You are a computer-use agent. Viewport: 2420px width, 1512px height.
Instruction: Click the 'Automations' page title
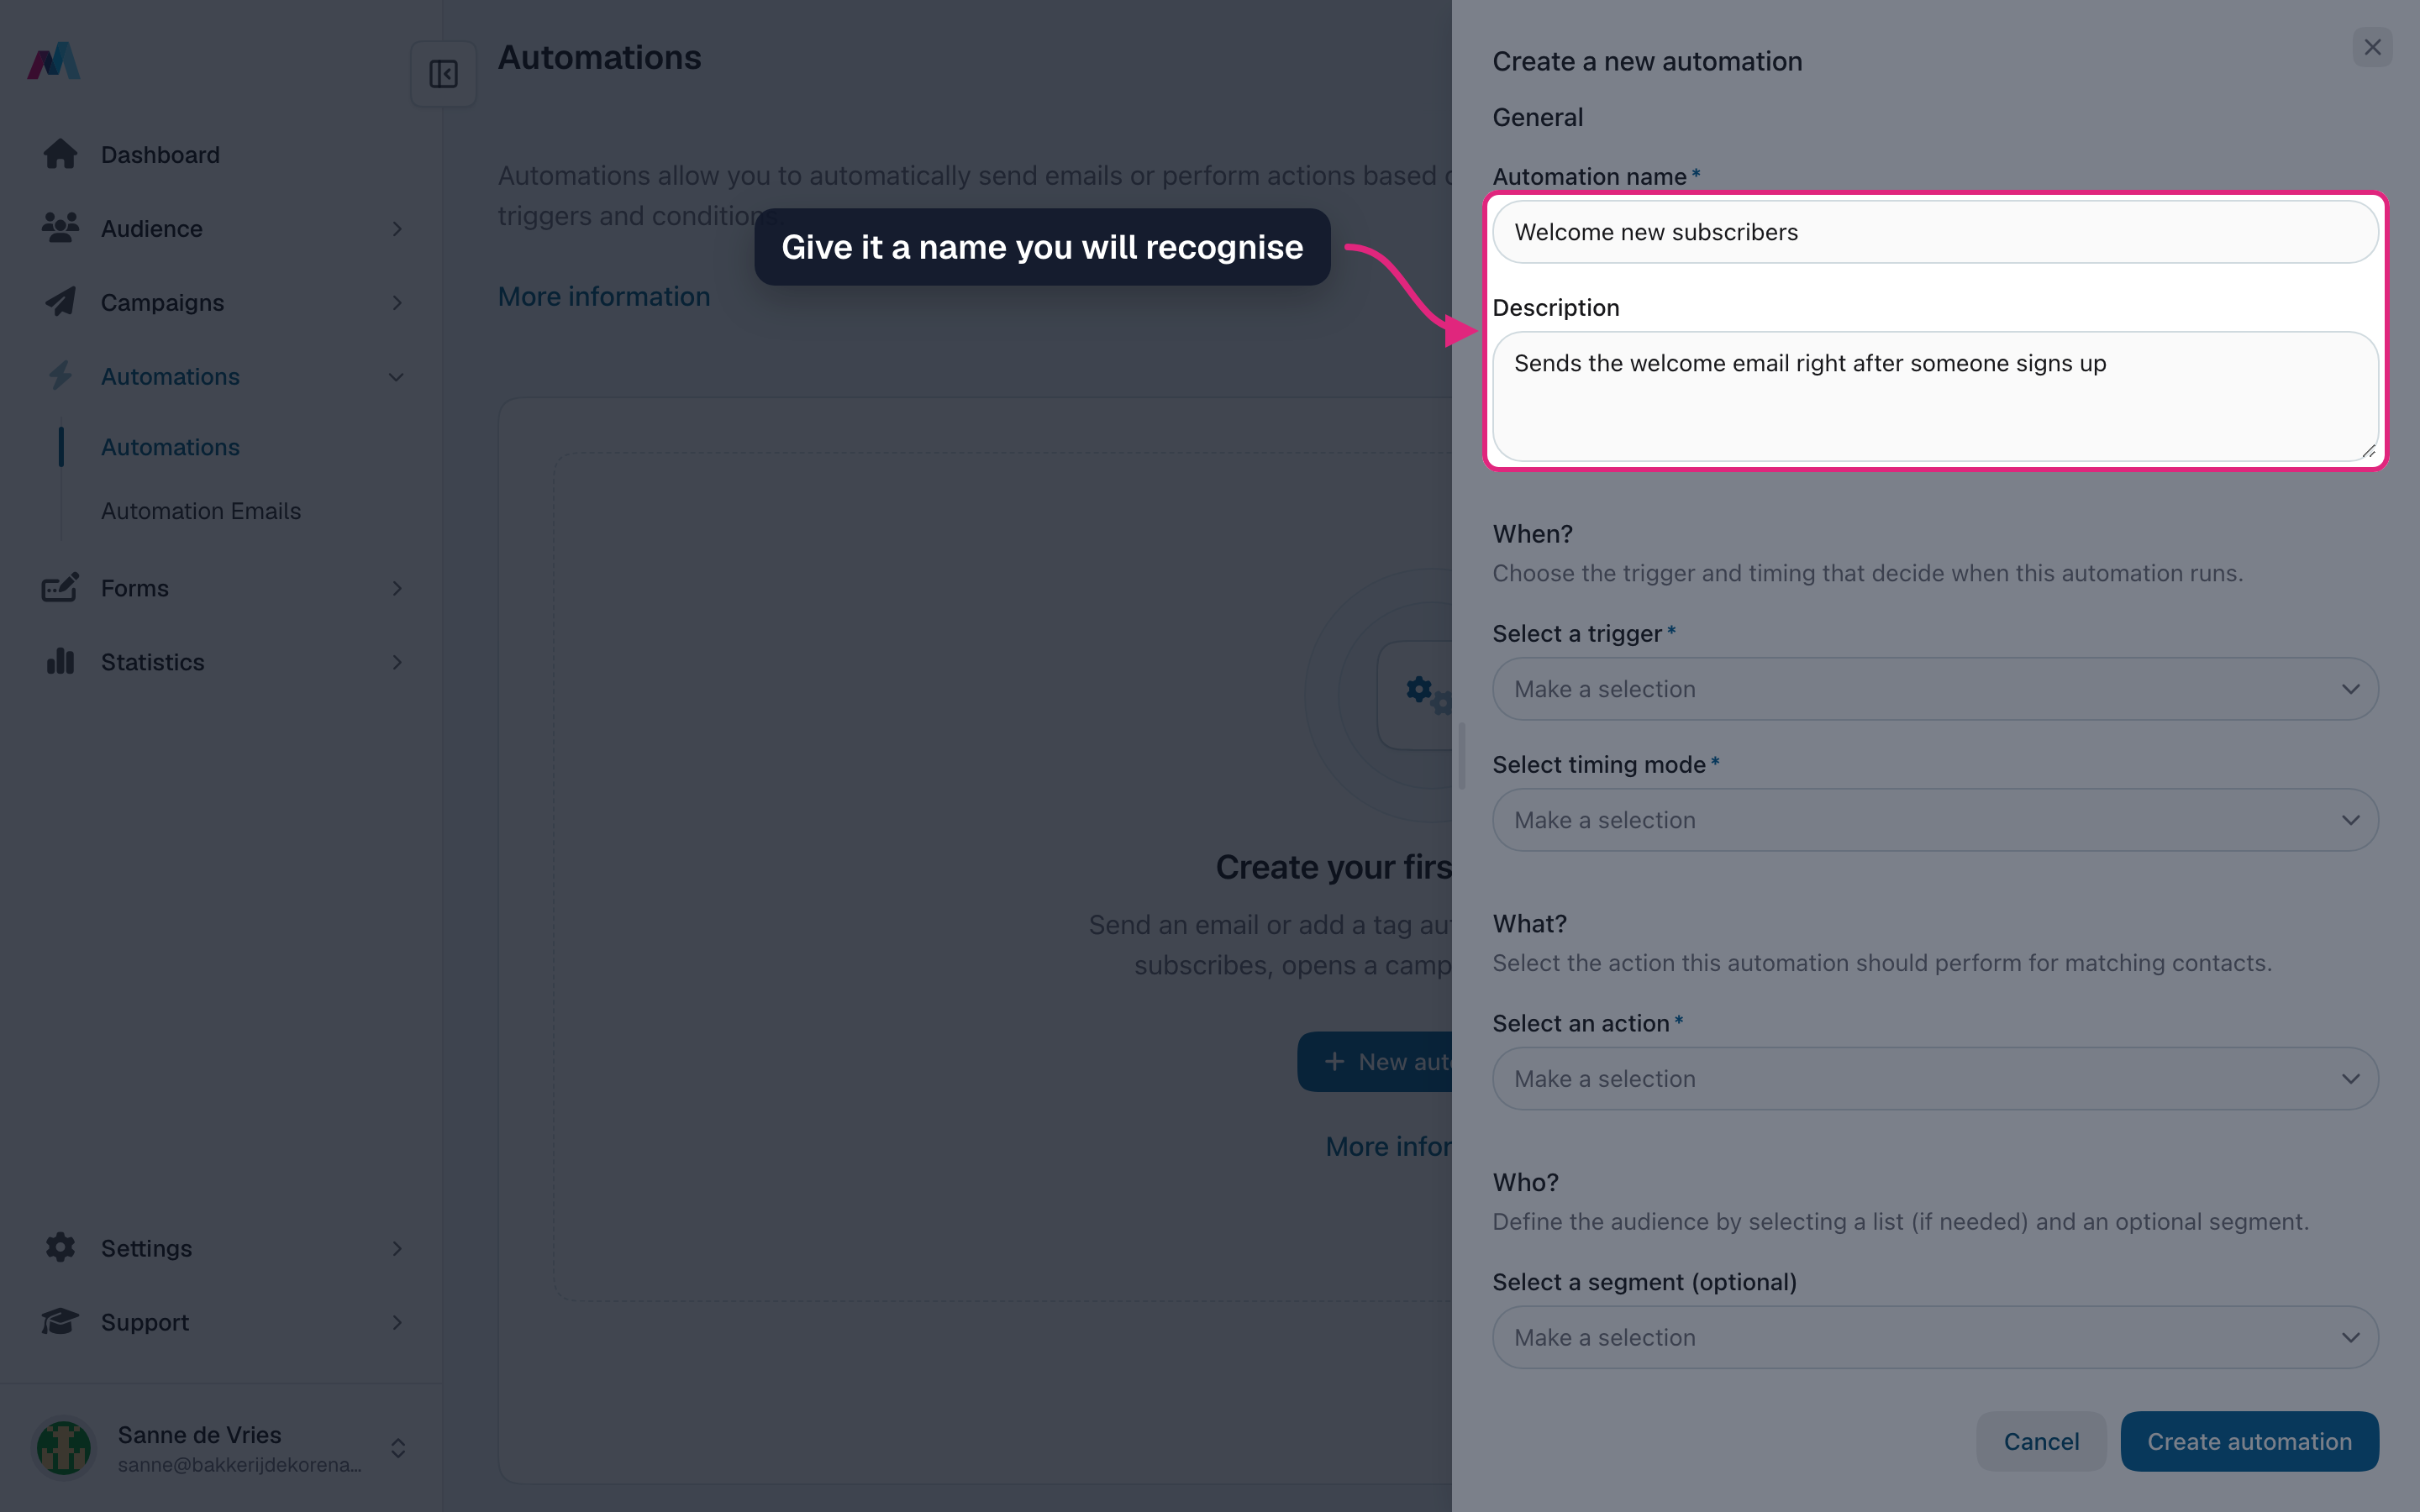pyautogui.click(x=600, y=57)
